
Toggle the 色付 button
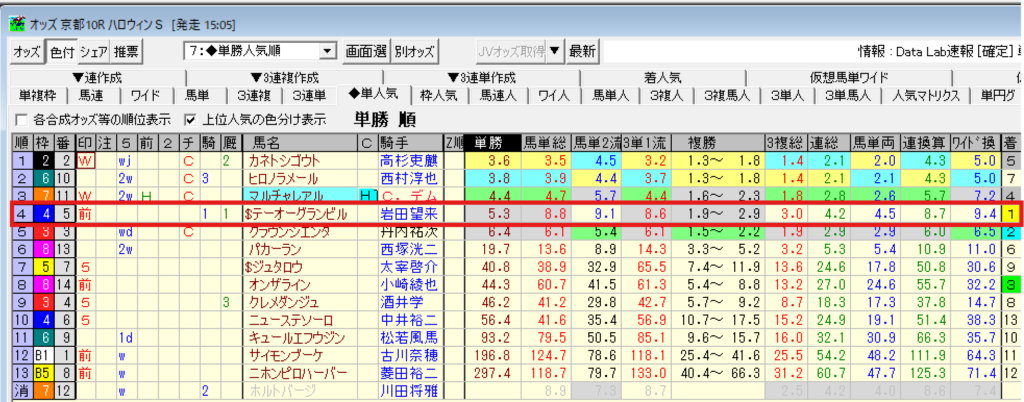tap(62, 51)
